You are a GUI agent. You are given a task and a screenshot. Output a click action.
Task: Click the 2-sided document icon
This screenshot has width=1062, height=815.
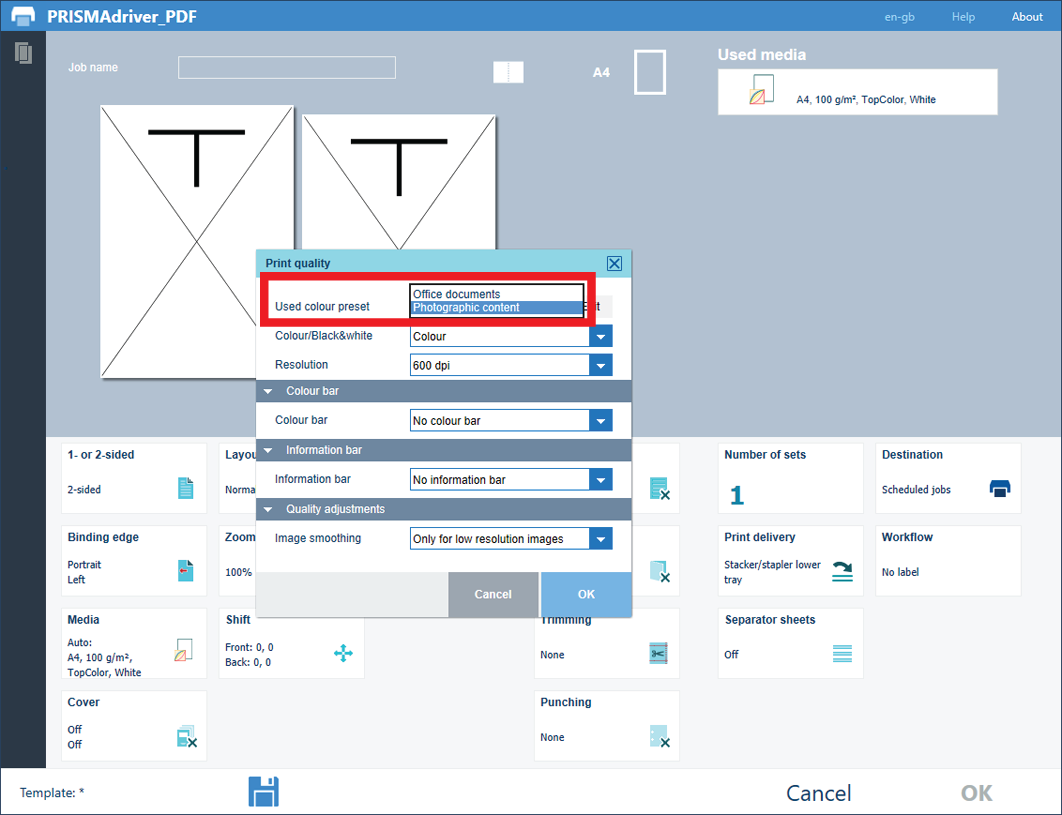click(x=185, y=488)
